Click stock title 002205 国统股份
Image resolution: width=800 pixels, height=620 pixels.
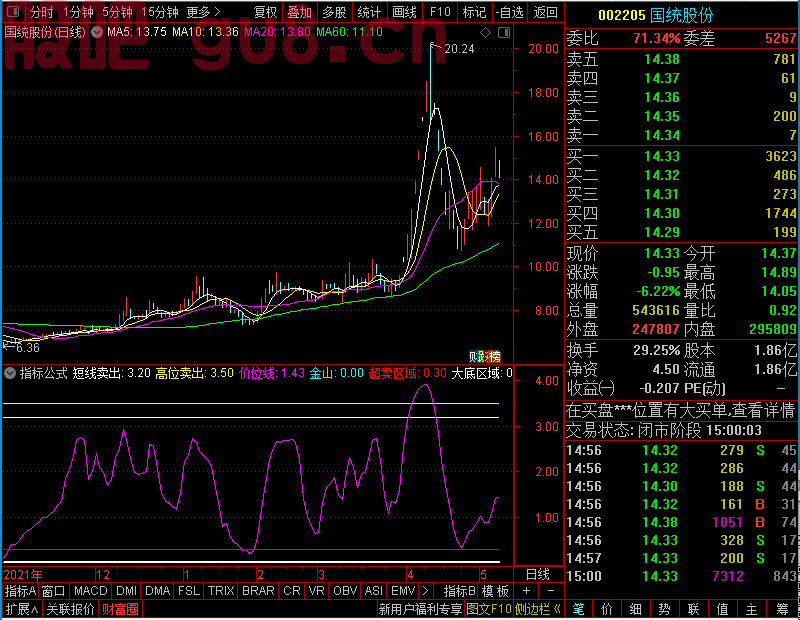655,15
